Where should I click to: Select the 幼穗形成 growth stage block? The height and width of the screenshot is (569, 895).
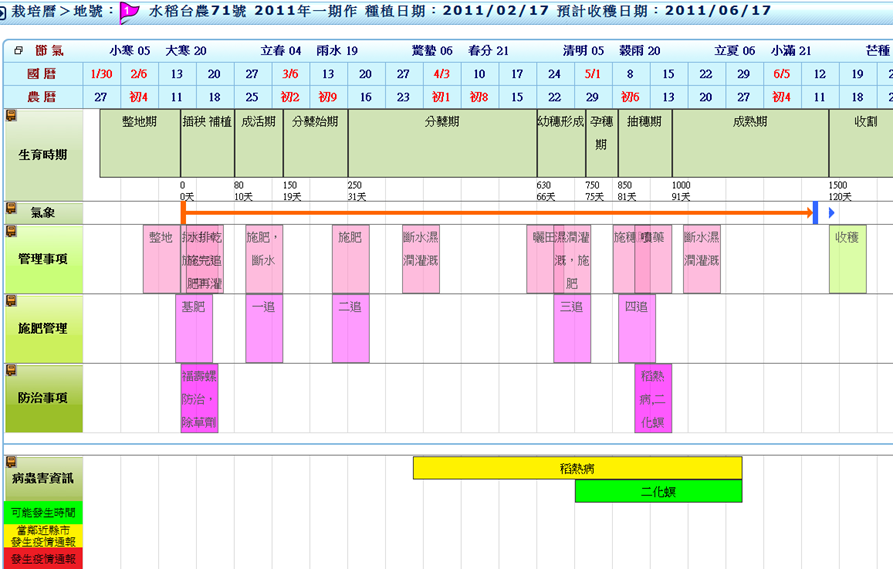coord(561,143)
